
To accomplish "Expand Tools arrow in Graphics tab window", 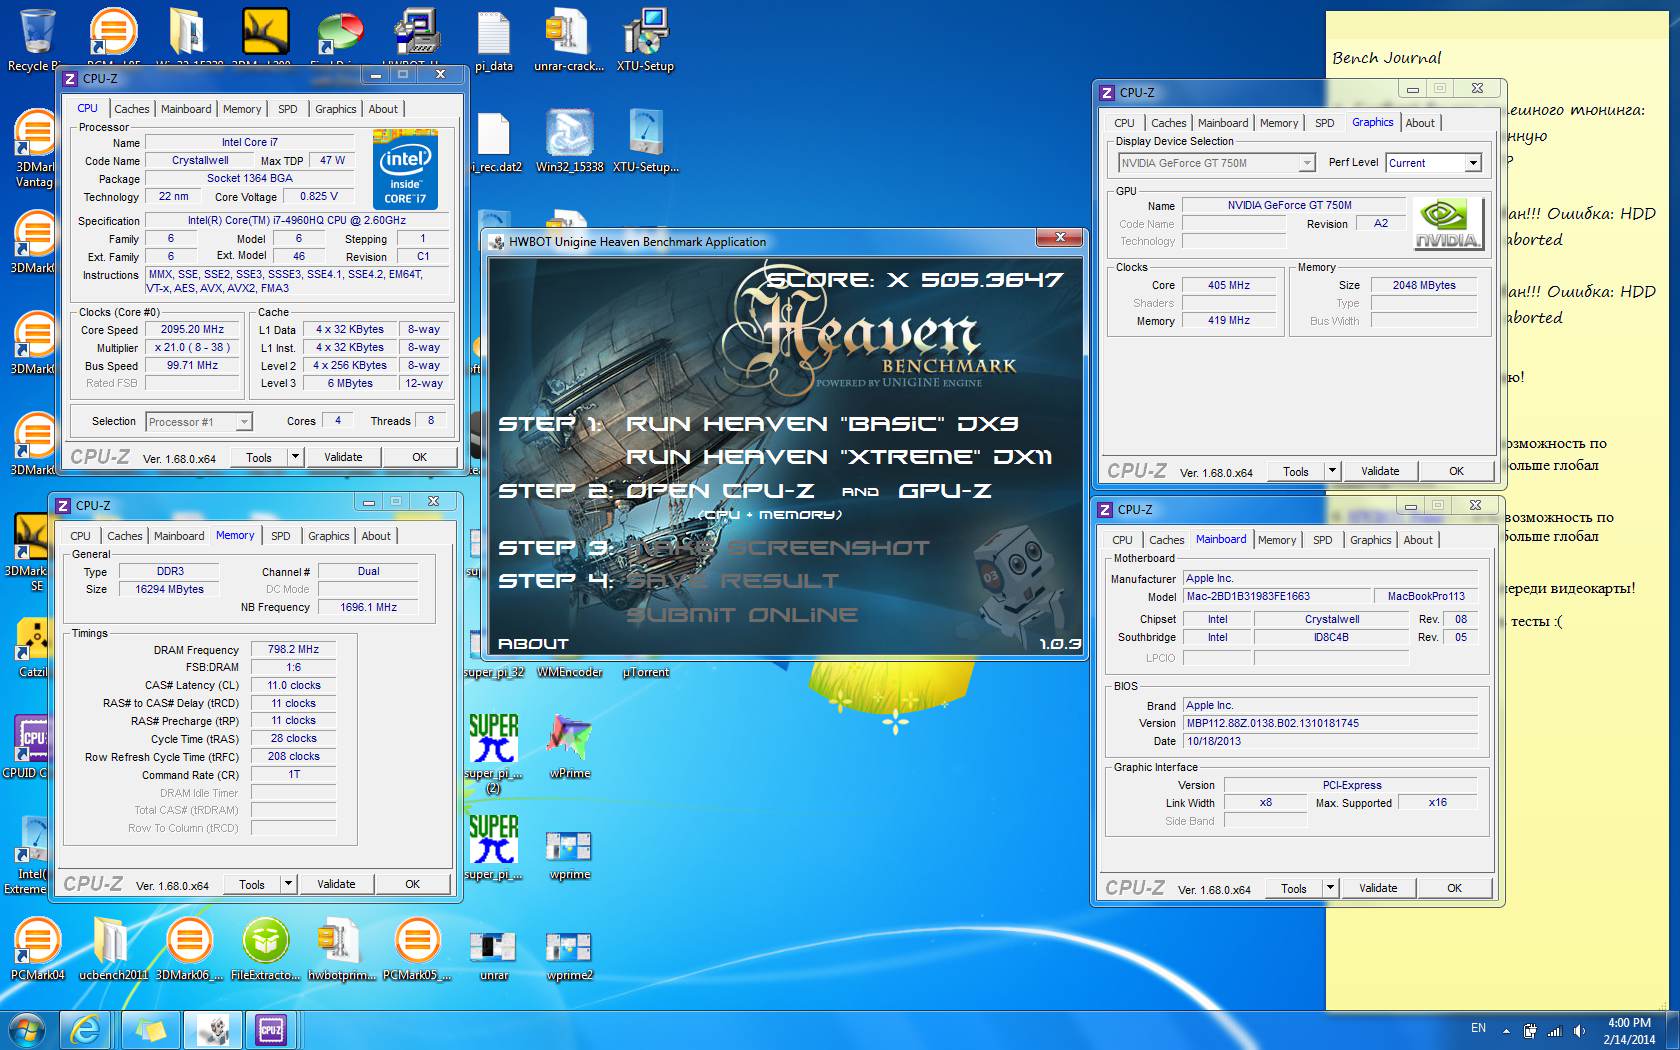I will pyautogui.click(x=1332, y=471).
